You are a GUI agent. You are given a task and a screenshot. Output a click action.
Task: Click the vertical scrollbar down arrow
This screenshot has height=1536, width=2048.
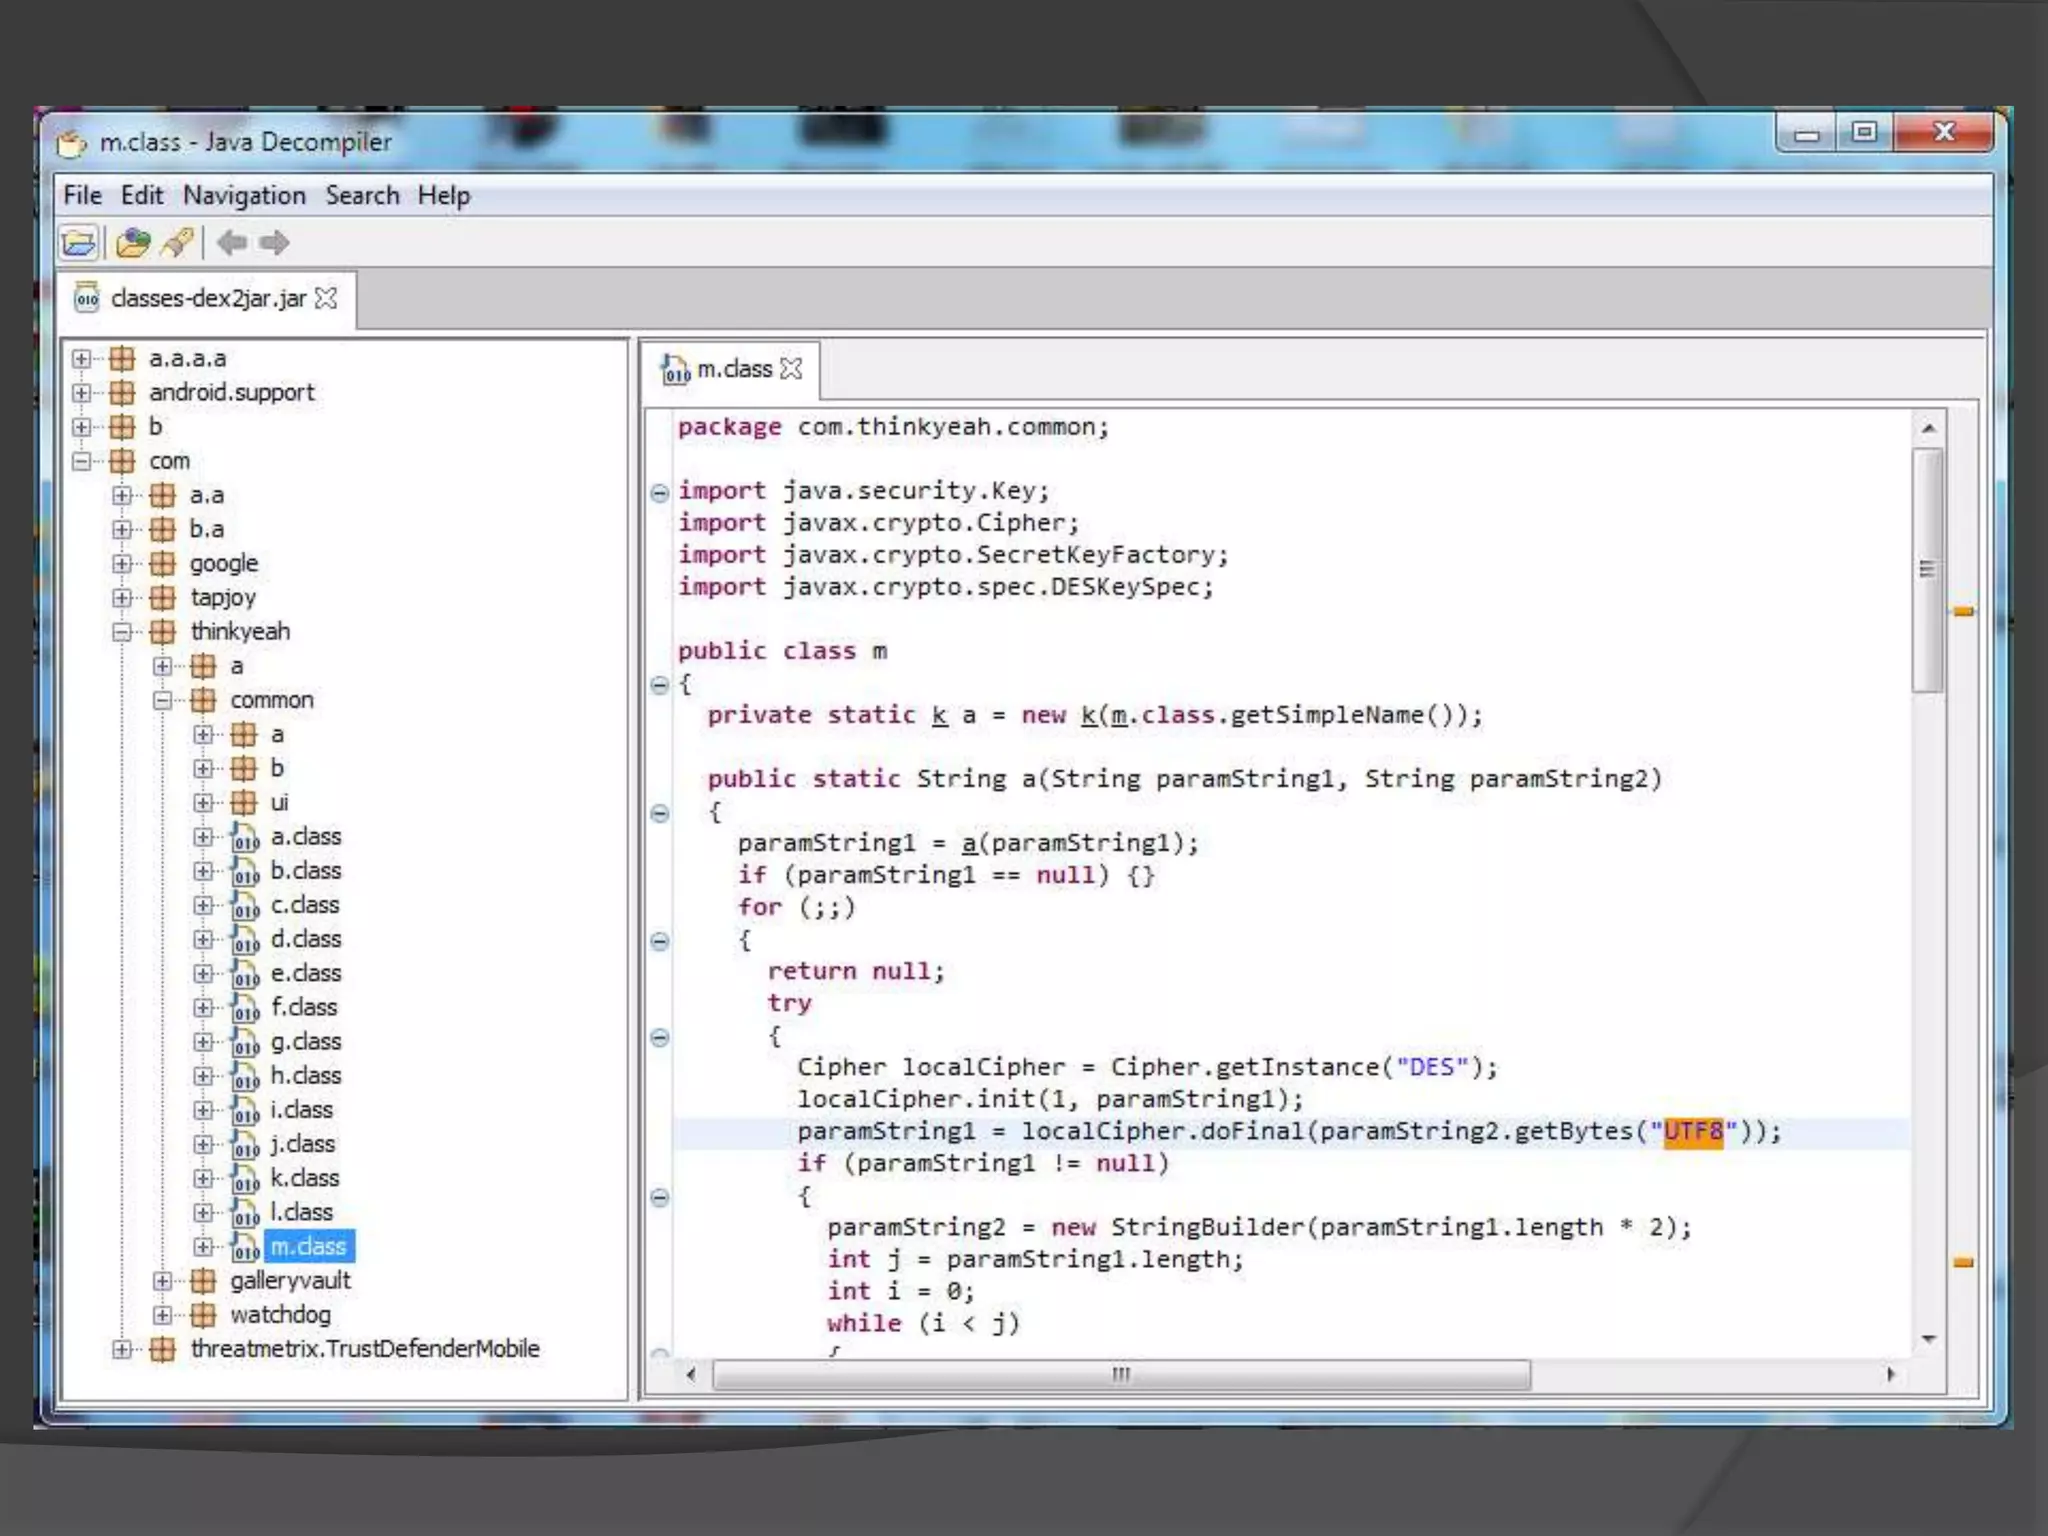[1929, 1339]
